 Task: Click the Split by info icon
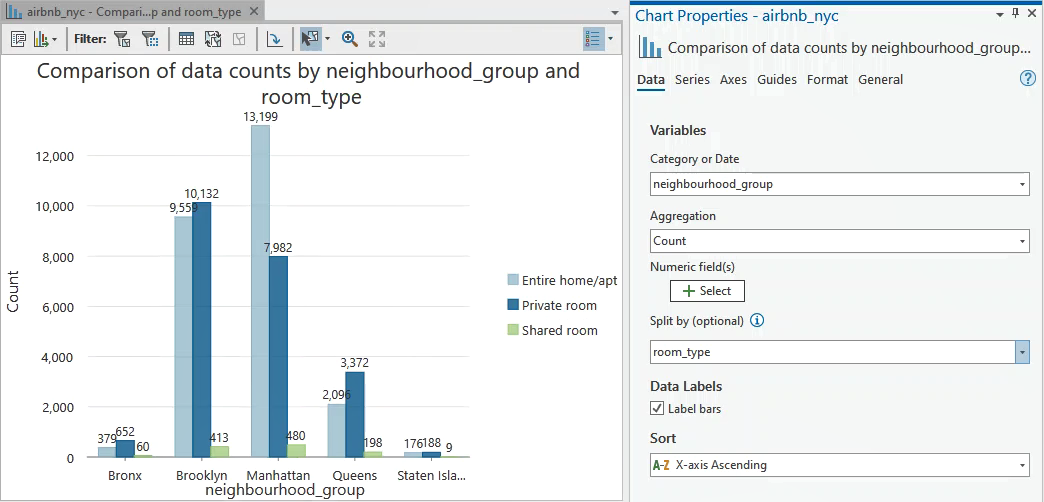coord(757,321)
